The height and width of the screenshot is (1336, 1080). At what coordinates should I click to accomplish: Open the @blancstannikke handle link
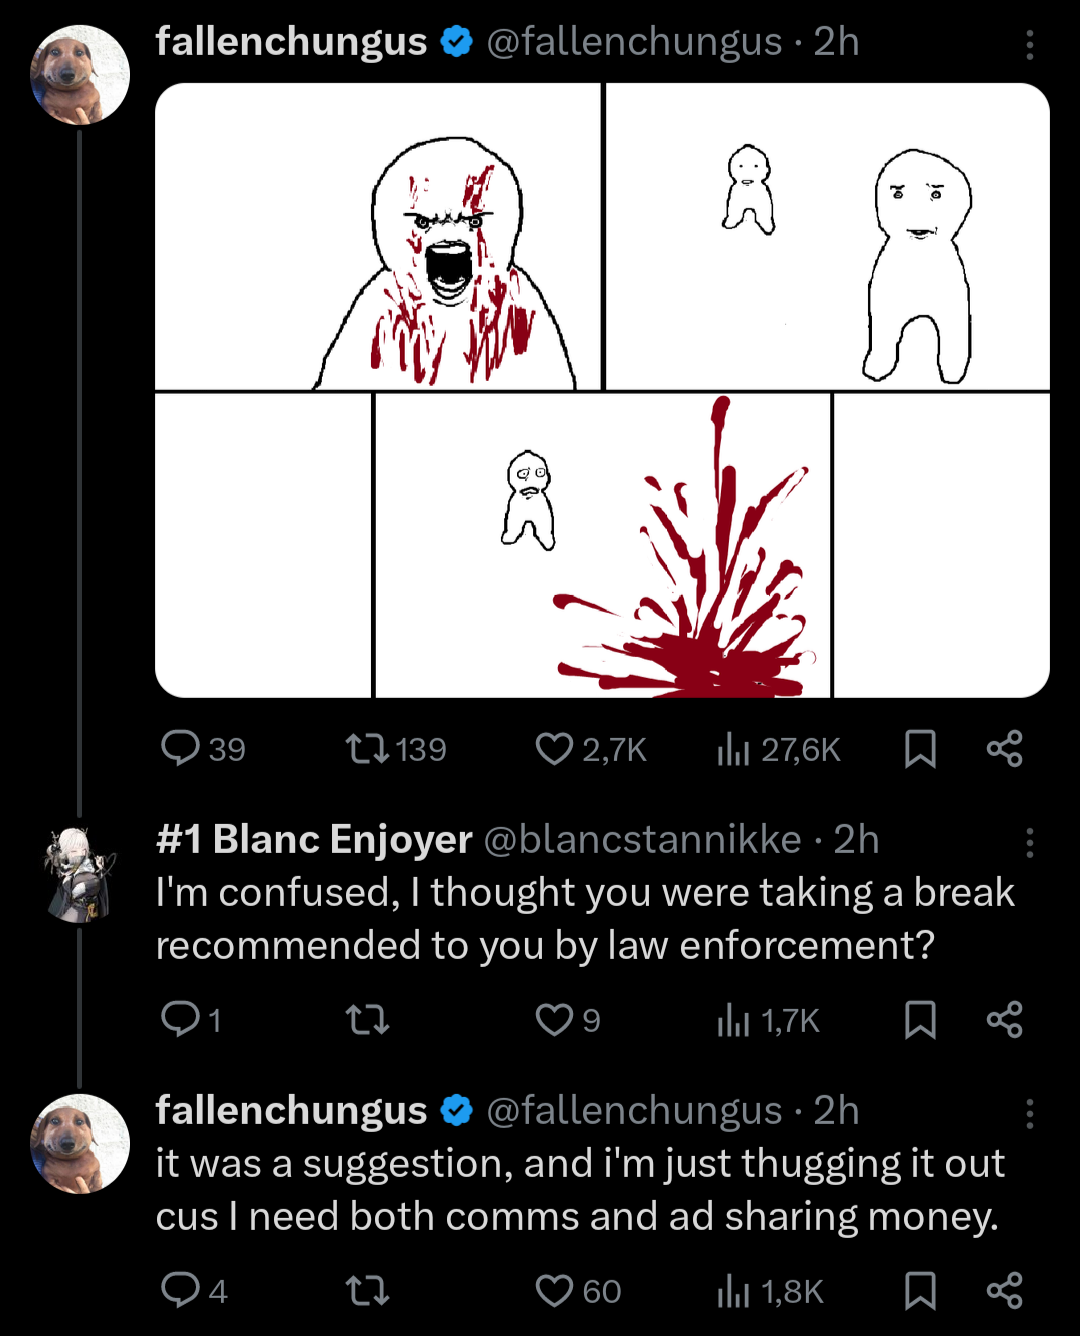click(642, 840)
